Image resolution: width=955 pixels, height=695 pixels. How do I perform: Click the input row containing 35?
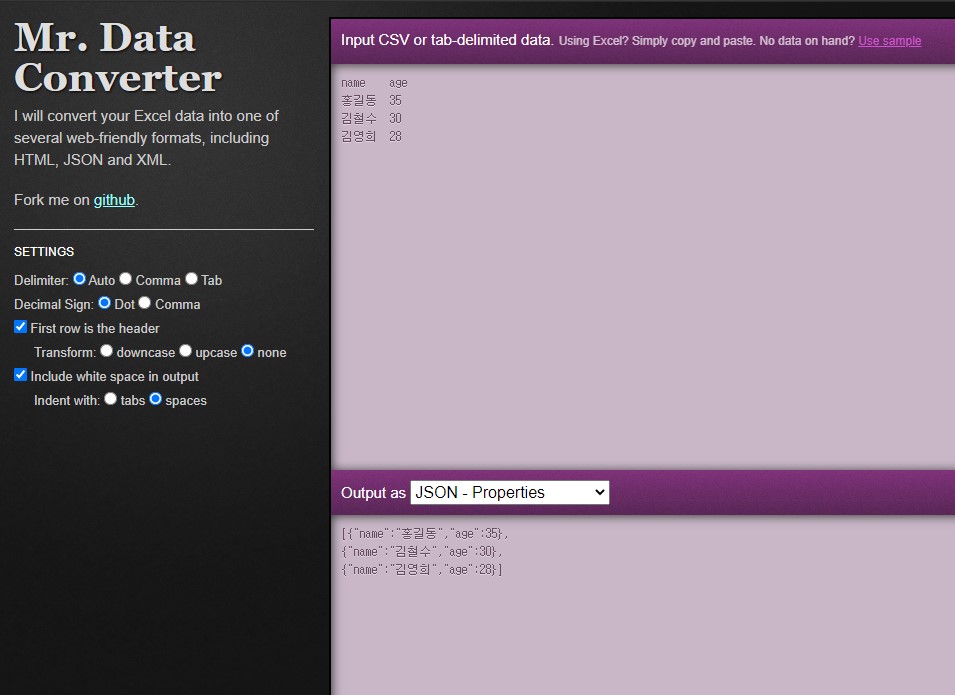coord(371,100)
